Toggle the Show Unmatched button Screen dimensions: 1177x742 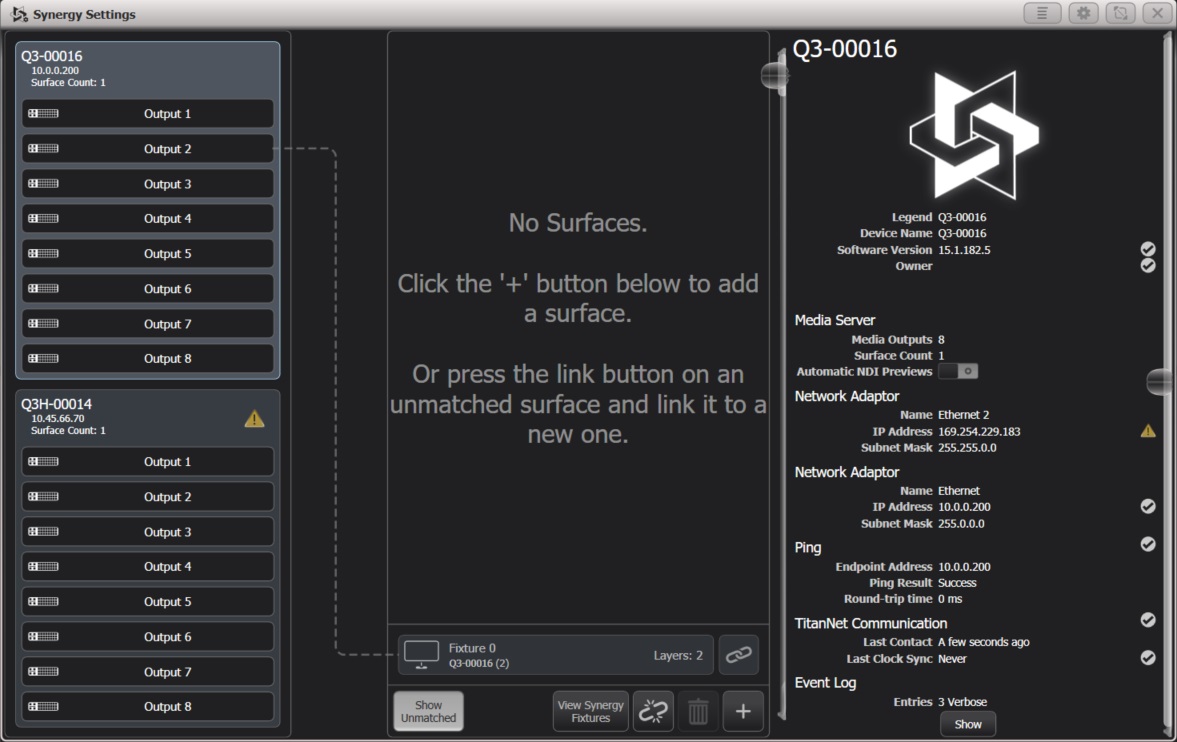[x=428, y=711]
